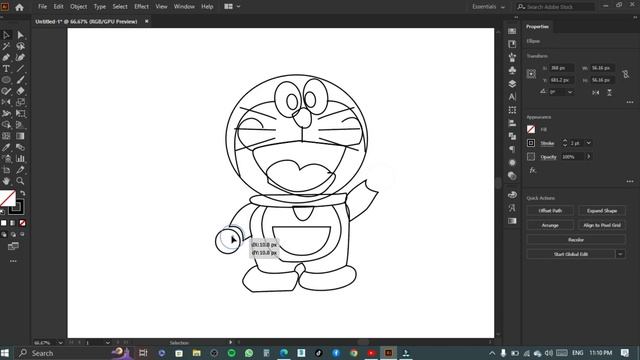The width and height of the screenshot is (640, 360).
Task: Activate the Scale tool
Action: click(20, 102)
